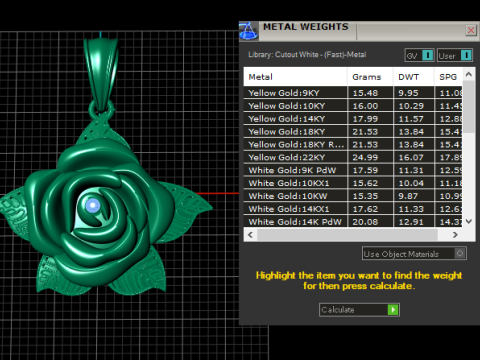Click the green arrow on Calculate
Screen dimensions: 480x360
(393, 310)
